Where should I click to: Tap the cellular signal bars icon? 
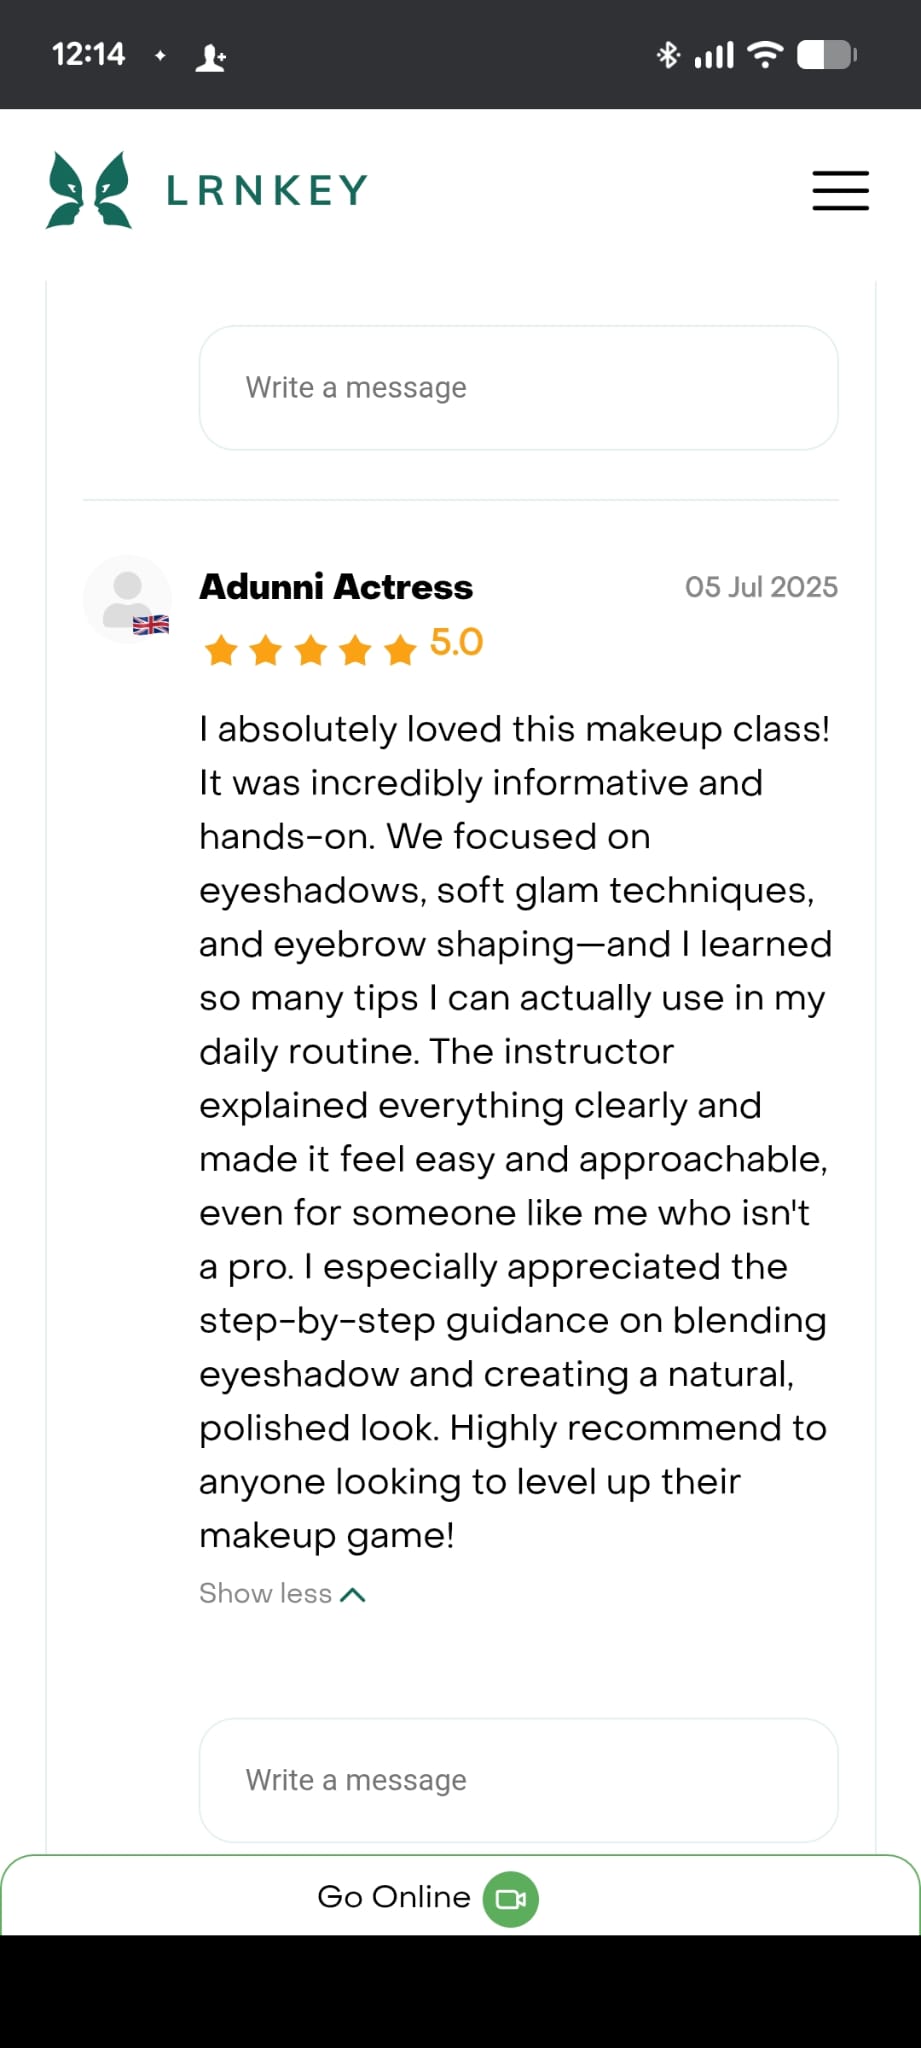714,55
